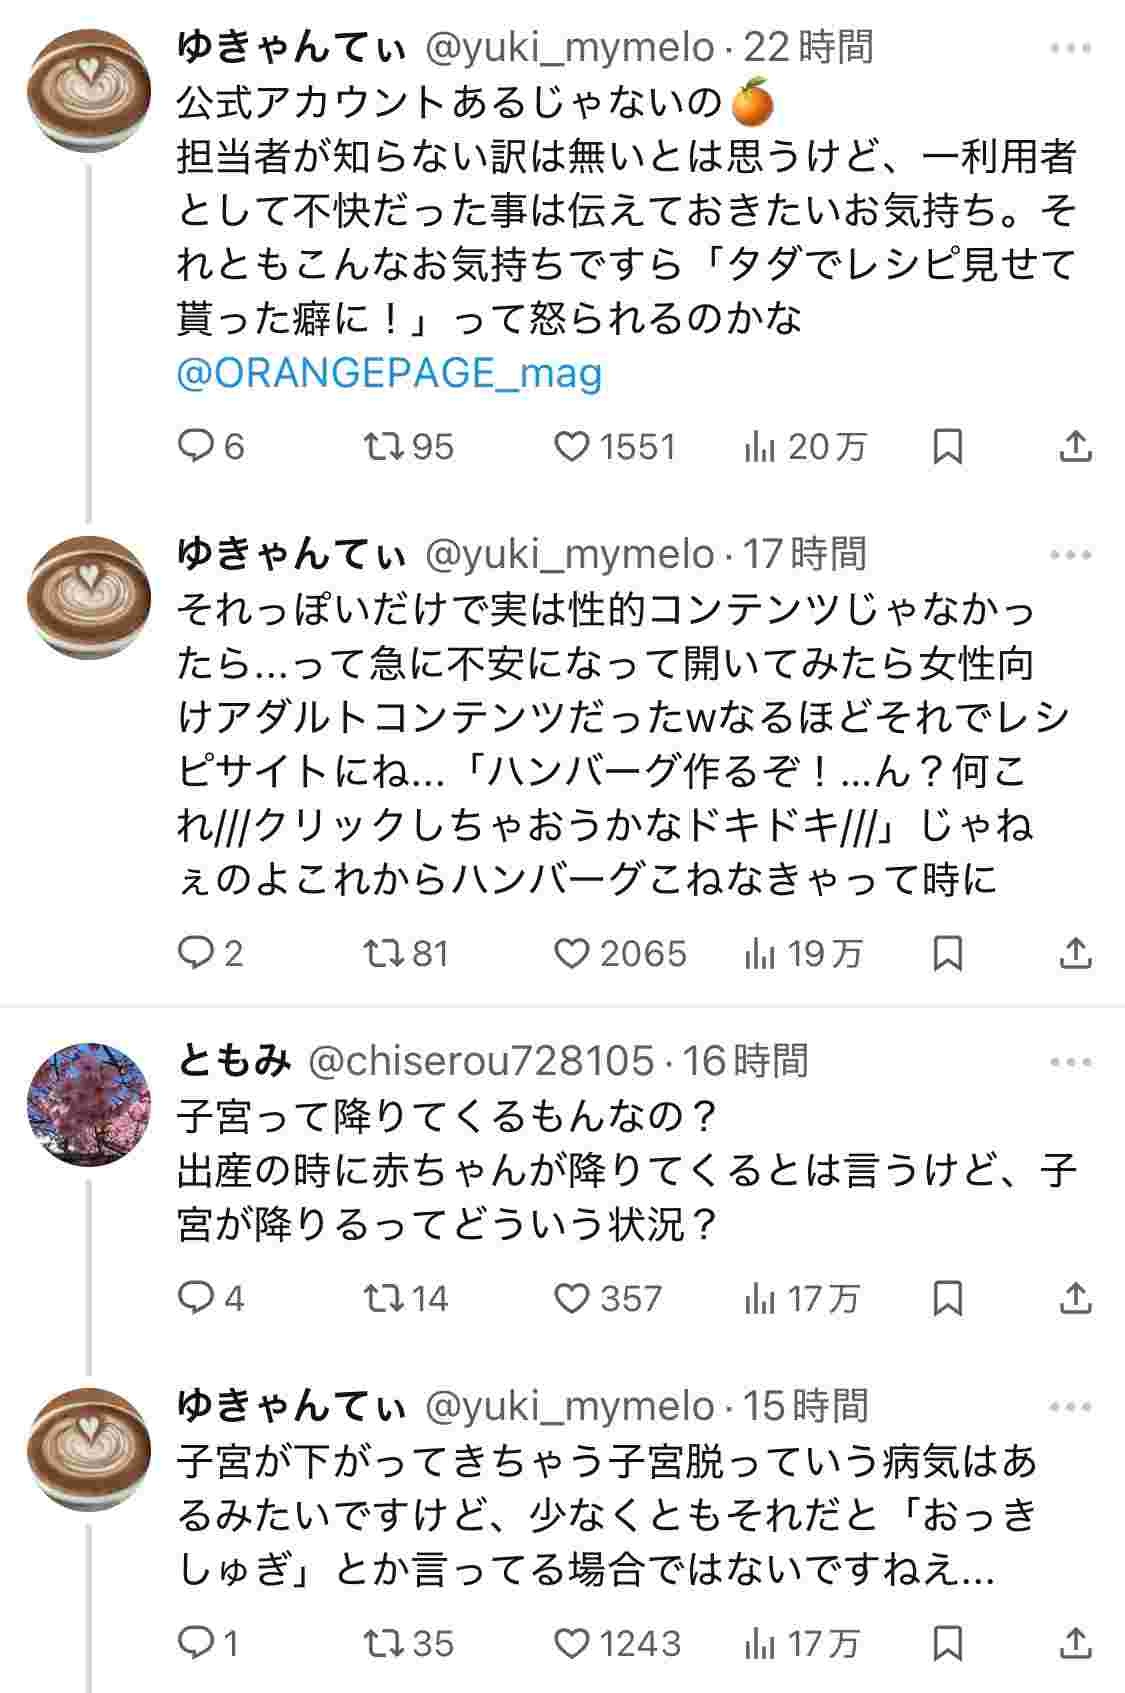Like ともみ's tweet with 357 likes
Screen dimensions: 1125x1693
click(573, 1298)
